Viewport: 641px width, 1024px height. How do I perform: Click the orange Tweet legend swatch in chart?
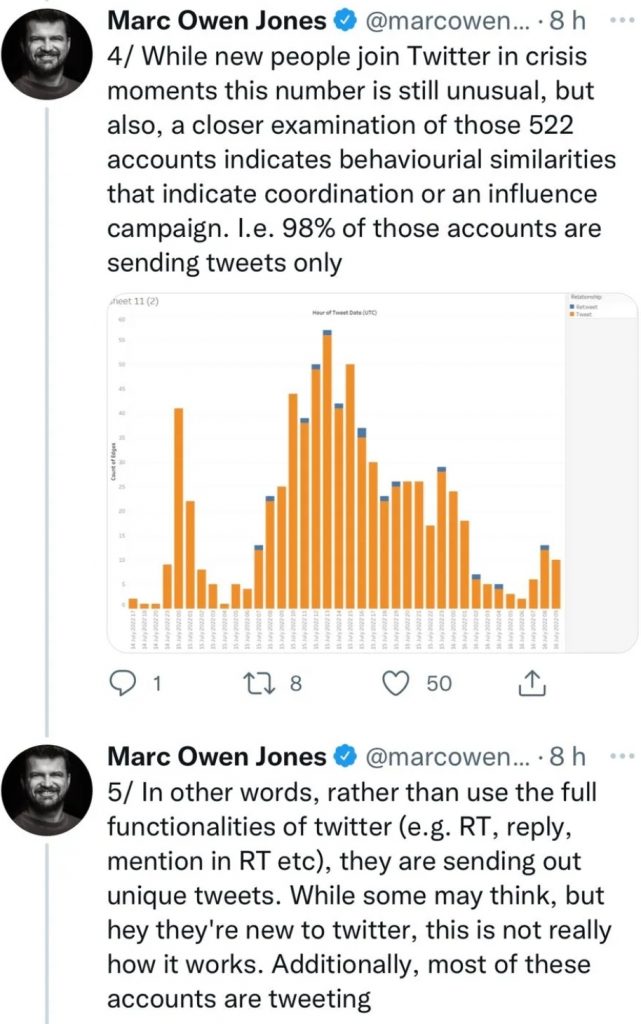pyautogui.click(x=571, y=313)
